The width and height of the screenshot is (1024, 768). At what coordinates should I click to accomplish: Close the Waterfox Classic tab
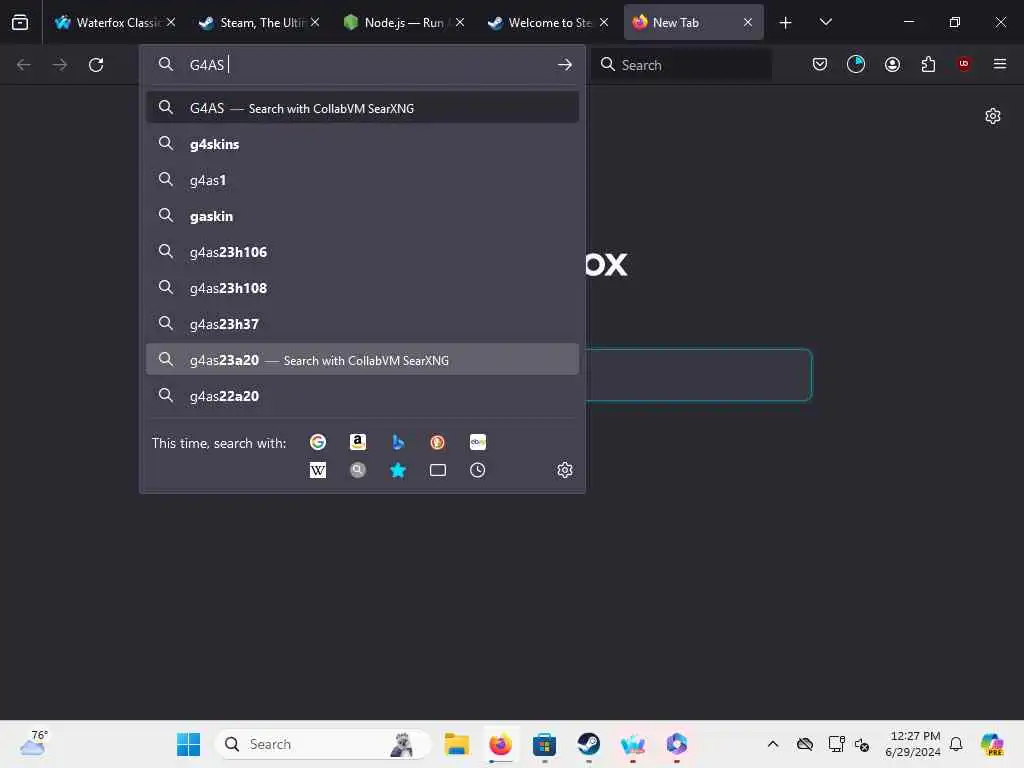[x=171, y=22]
